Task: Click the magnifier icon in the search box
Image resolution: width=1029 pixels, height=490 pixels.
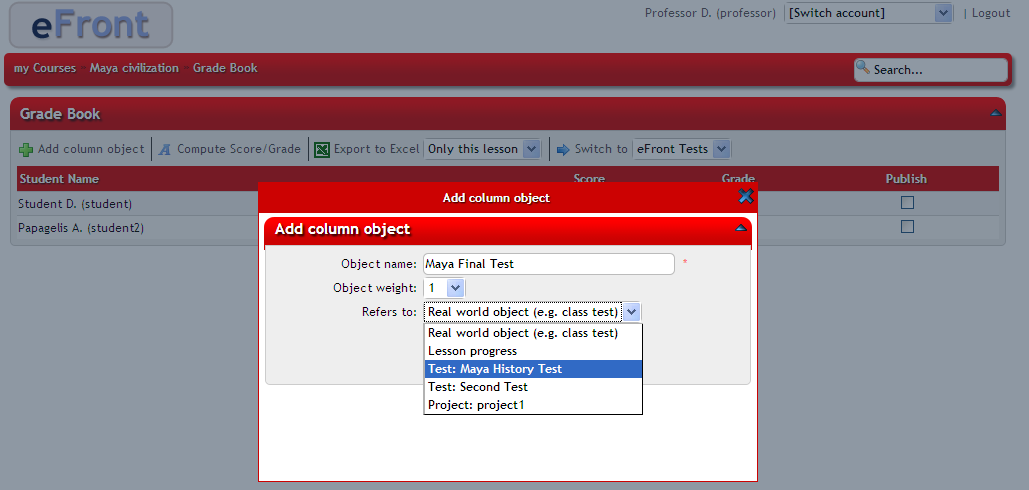Action: click(x=863, y=68)
